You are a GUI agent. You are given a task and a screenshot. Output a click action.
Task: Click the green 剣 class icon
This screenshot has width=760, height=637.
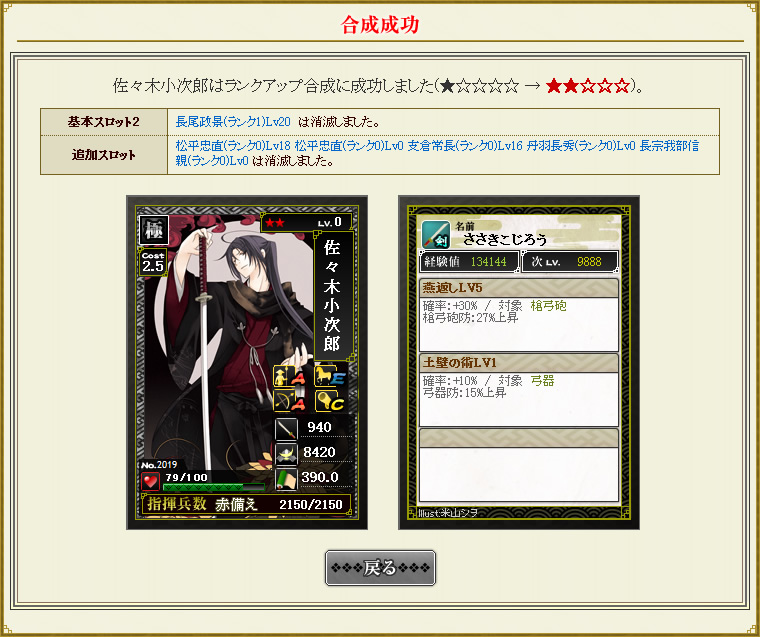(436, 235)
